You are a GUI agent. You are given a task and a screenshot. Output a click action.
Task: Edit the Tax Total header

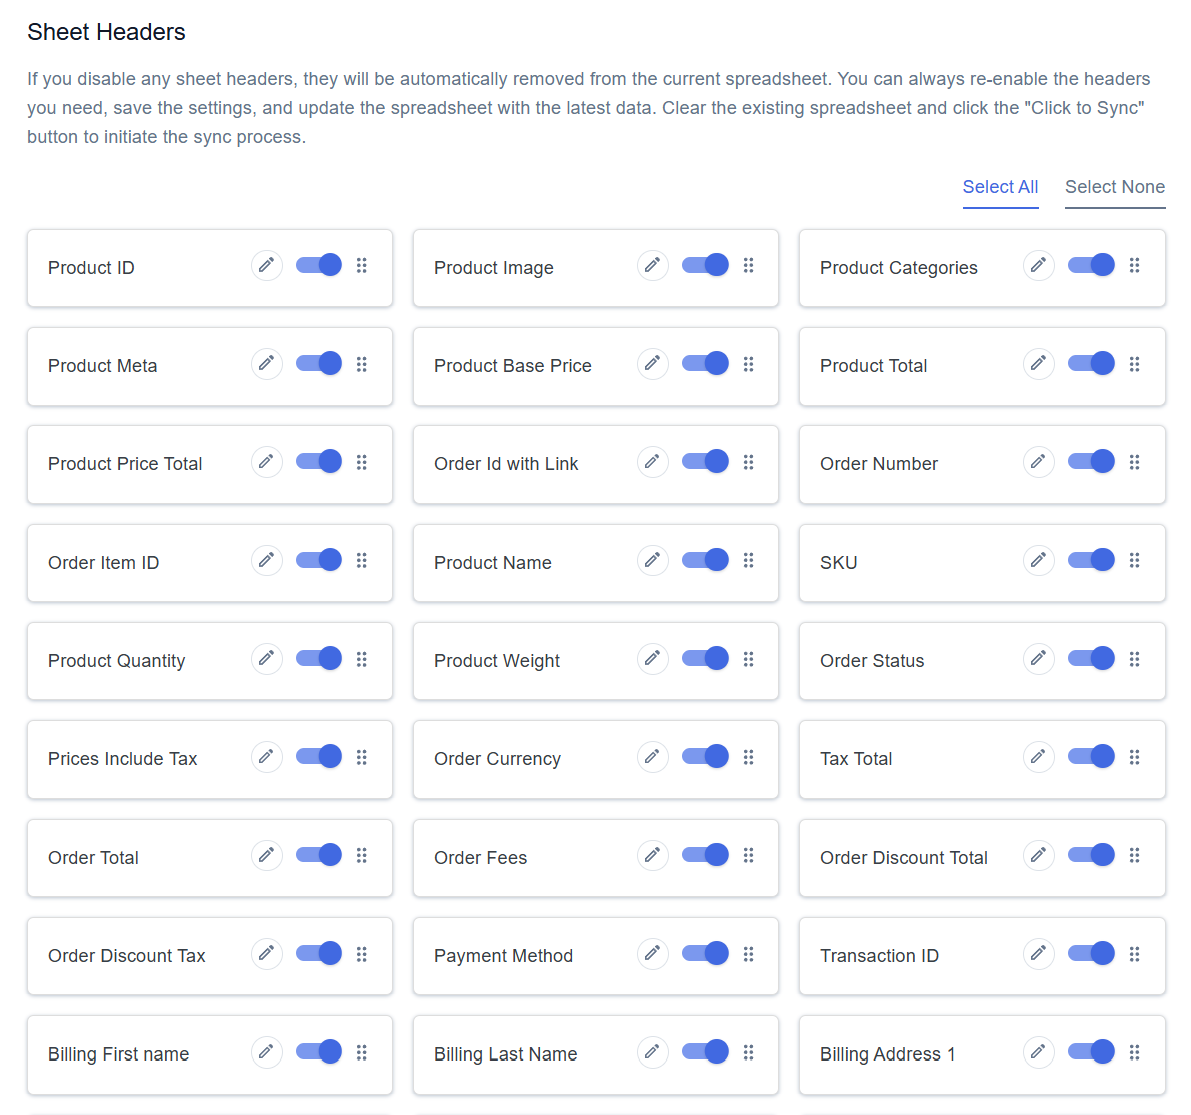coord(1038,757)
